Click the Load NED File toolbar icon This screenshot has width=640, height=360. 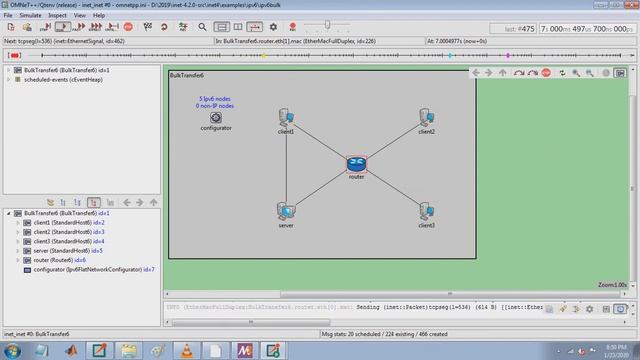pyautogui.click(x=27, y=27)
